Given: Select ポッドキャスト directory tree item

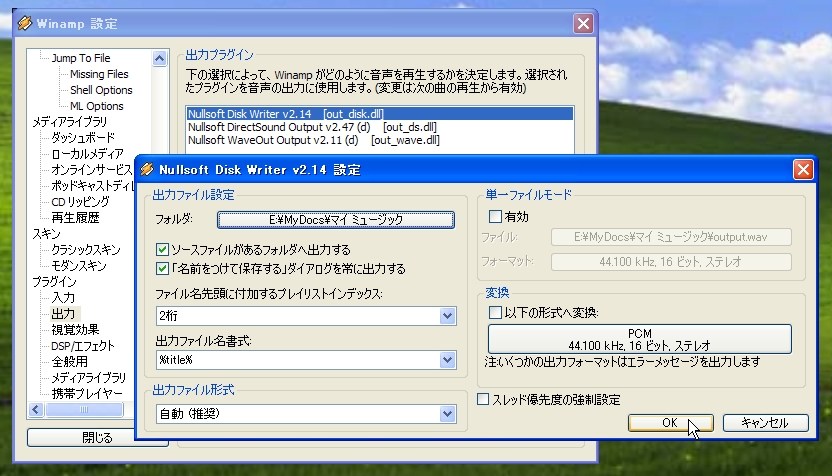Looking at the screenshot, I should [92, 186].
